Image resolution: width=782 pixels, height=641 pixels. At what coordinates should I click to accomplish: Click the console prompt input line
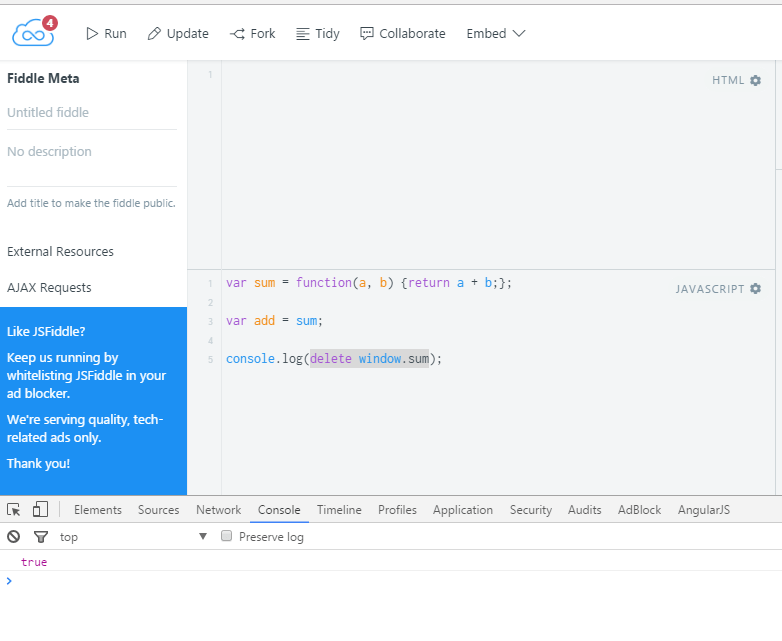tap(391, 581)
